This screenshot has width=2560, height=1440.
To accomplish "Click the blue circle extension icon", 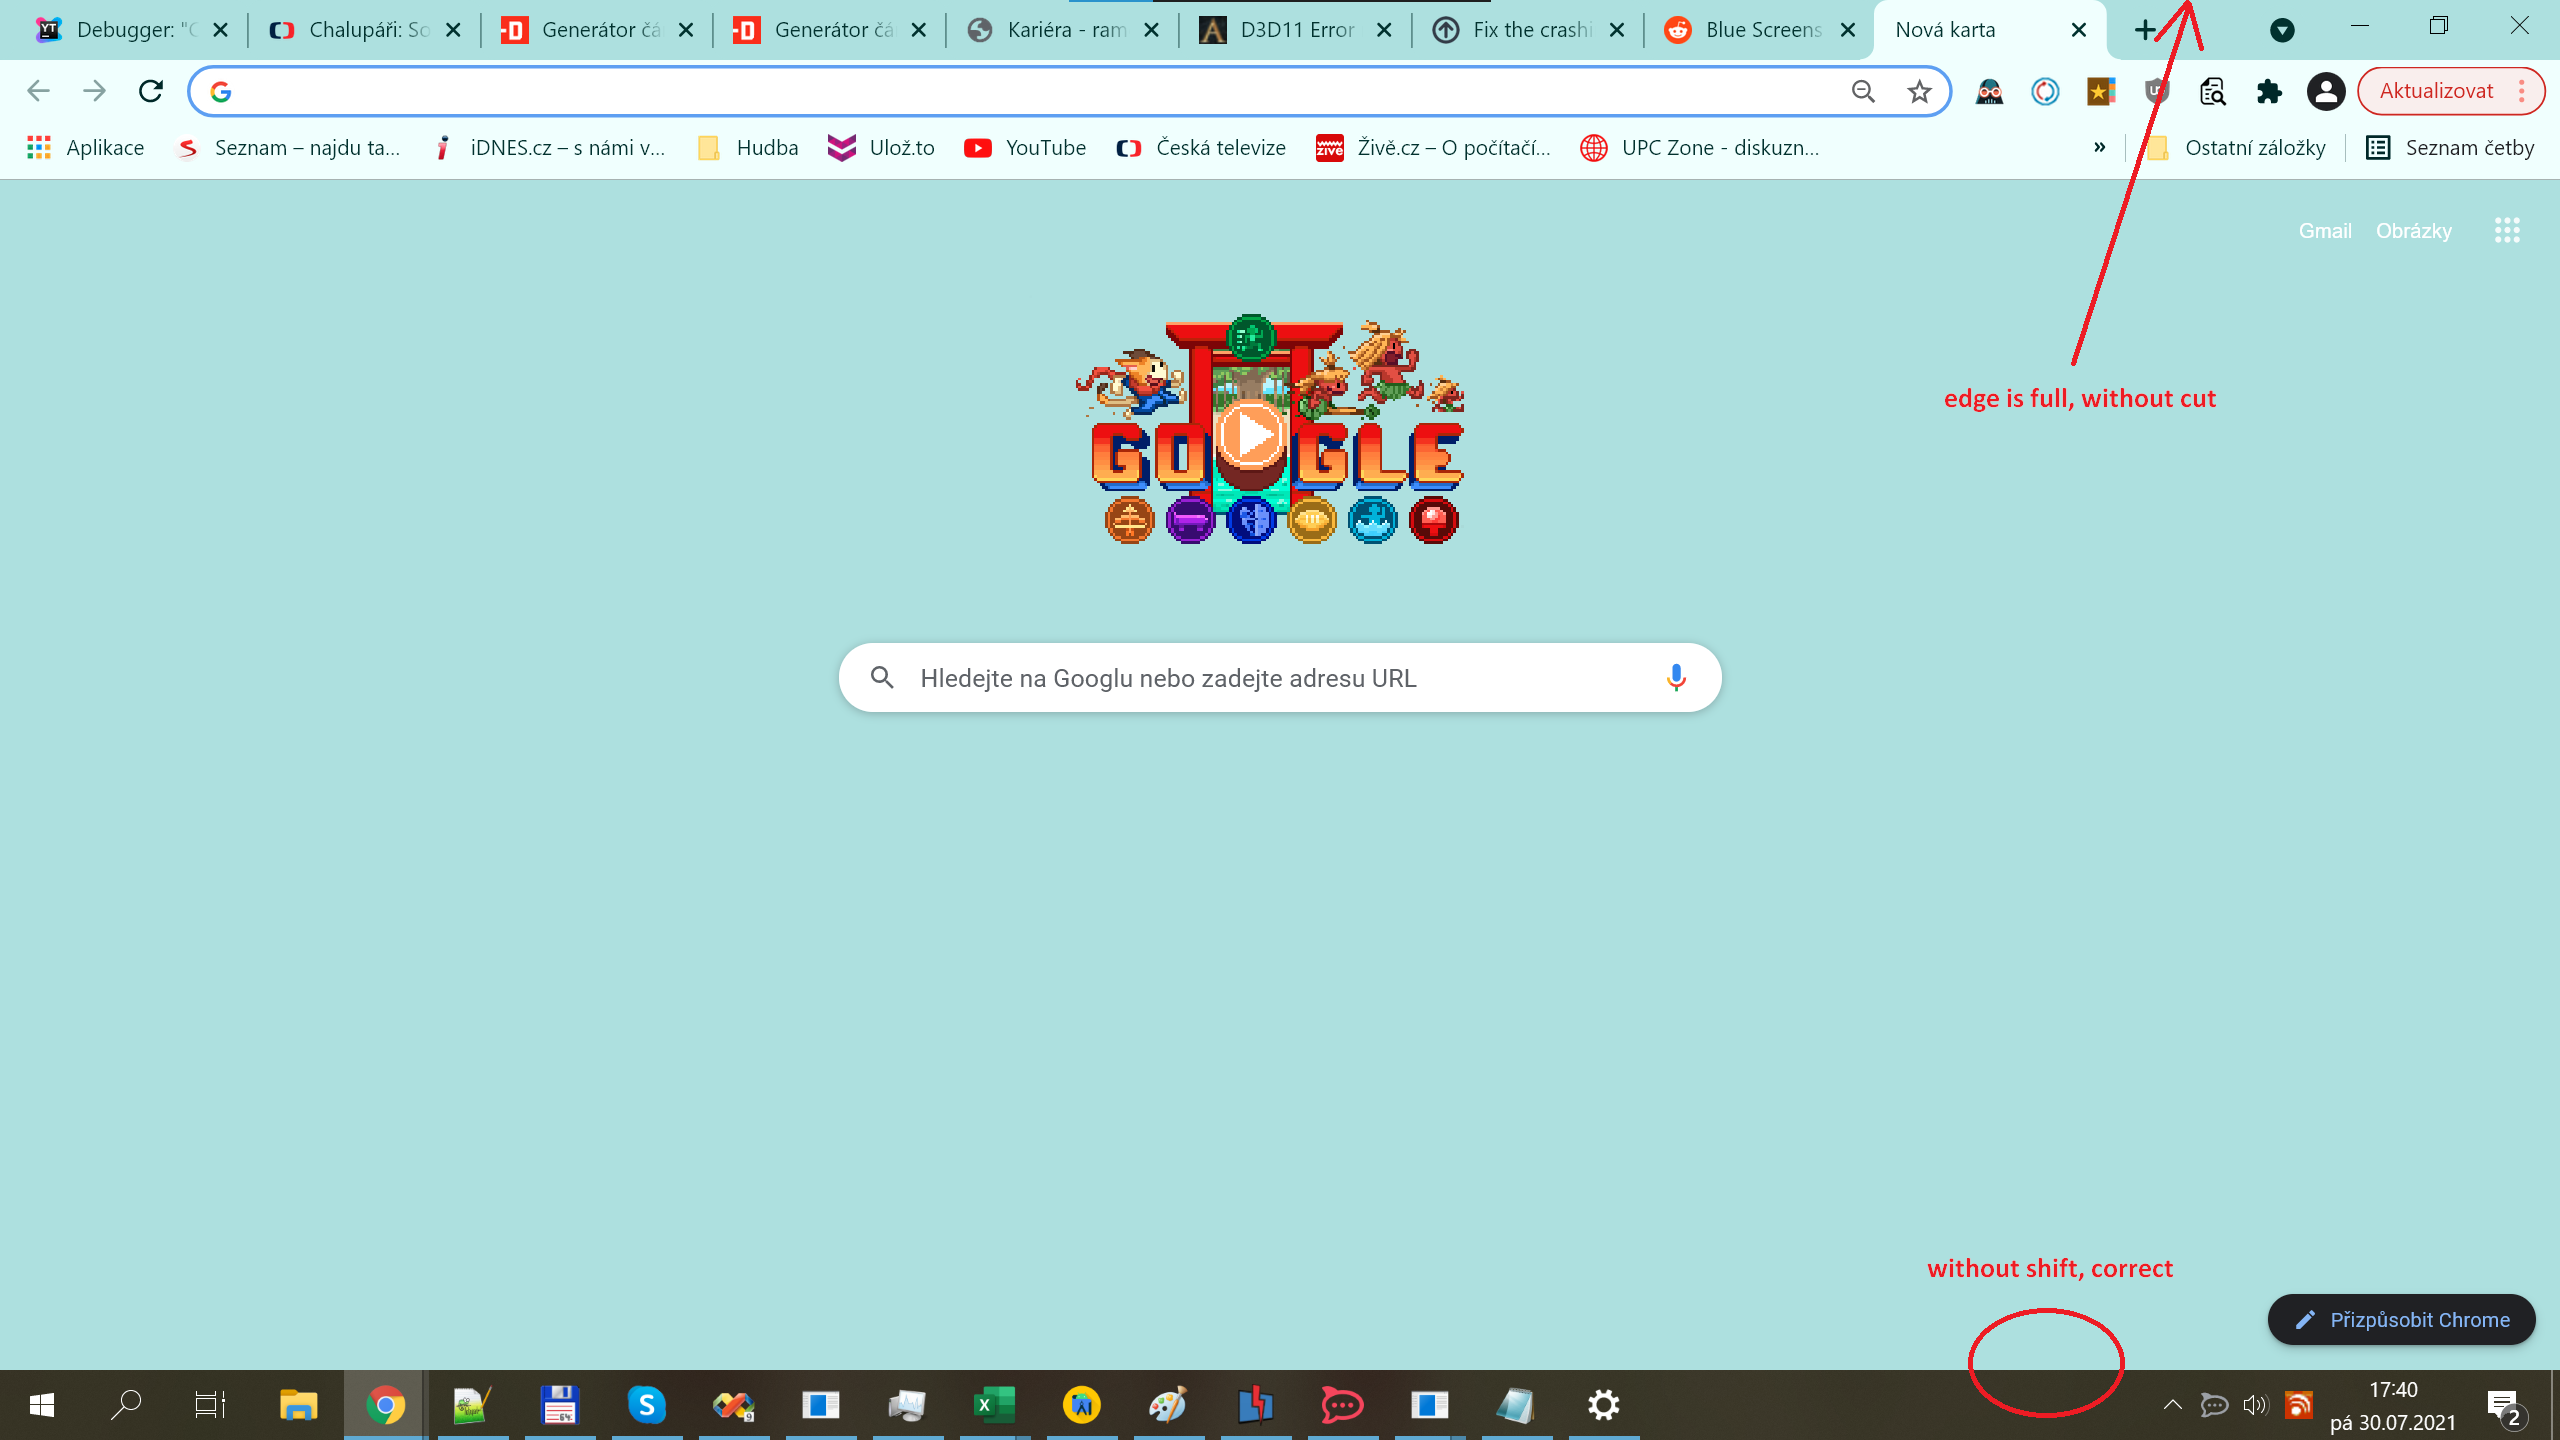I will click(2045, 92).
